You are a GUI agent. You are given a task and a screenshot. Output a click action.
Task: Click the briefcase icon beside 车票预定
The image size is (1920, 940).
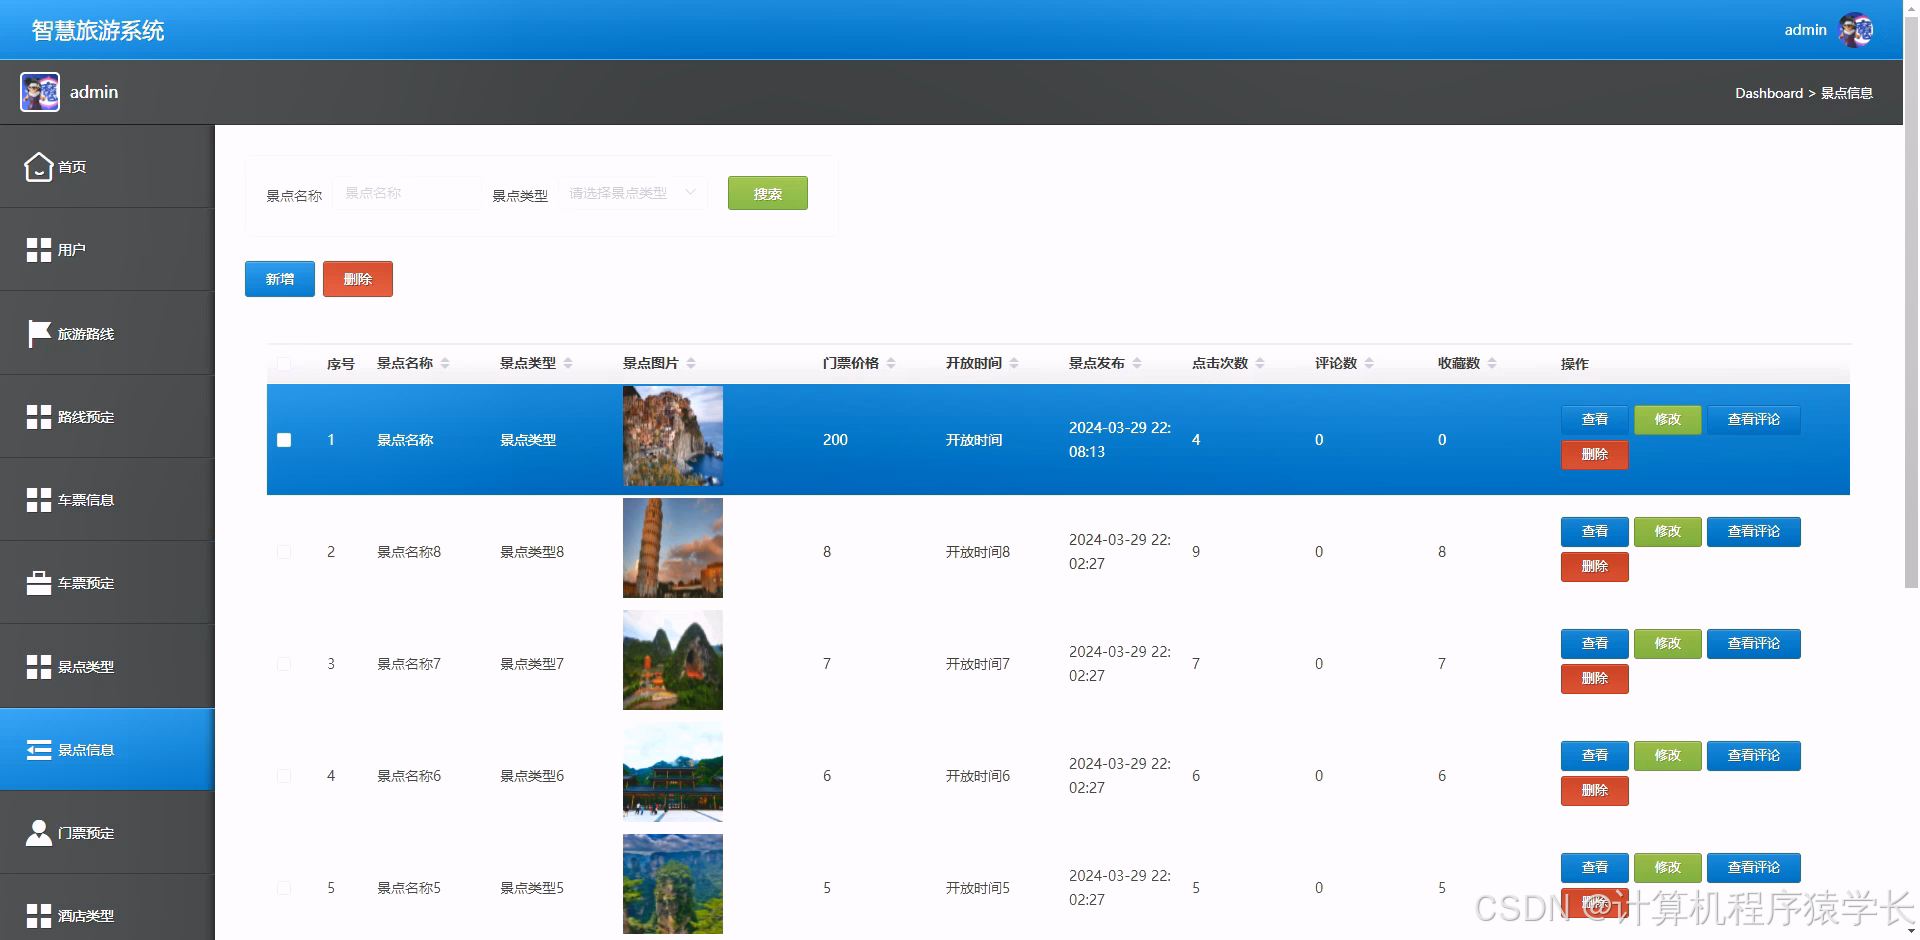(x=38, y=583)
